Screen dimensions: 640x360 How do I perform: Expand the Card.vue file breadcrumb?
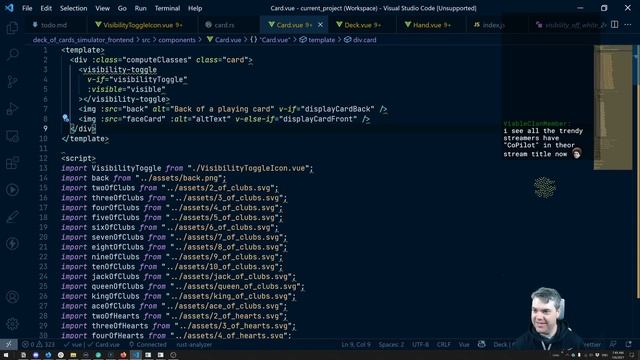224,40
